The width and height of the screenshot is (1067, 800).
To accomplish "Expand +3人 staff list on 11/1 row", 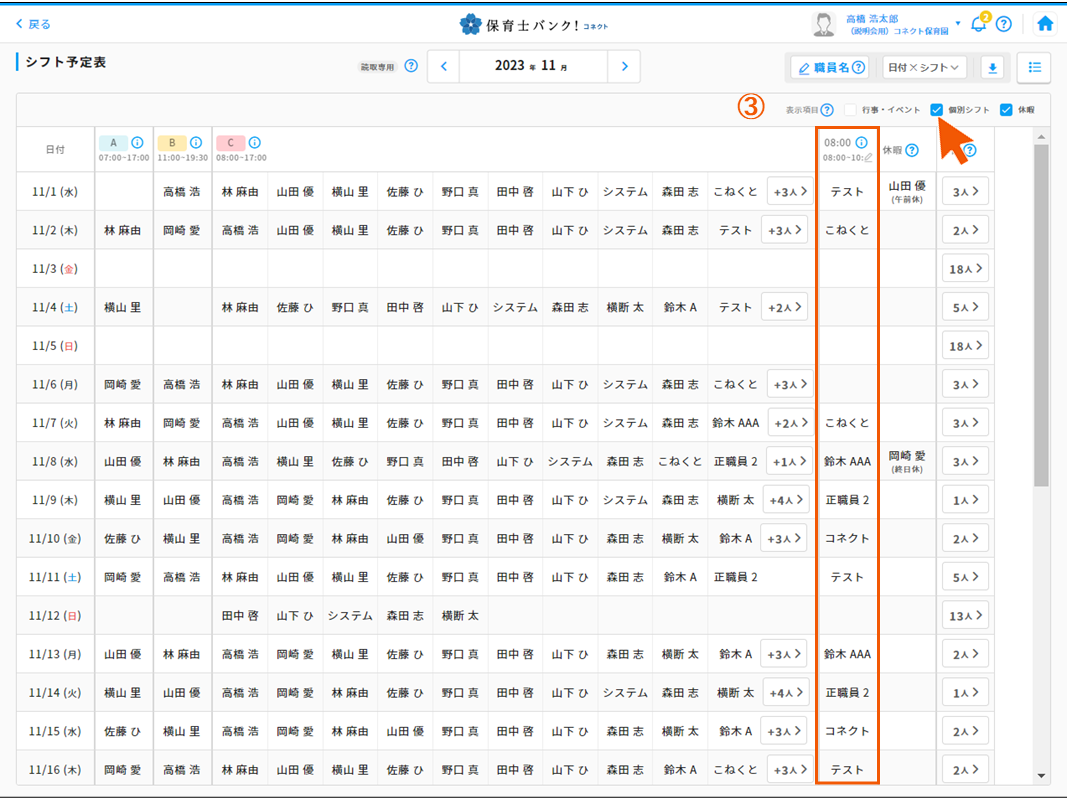I will pyautogui.click(x=789, y=192).
